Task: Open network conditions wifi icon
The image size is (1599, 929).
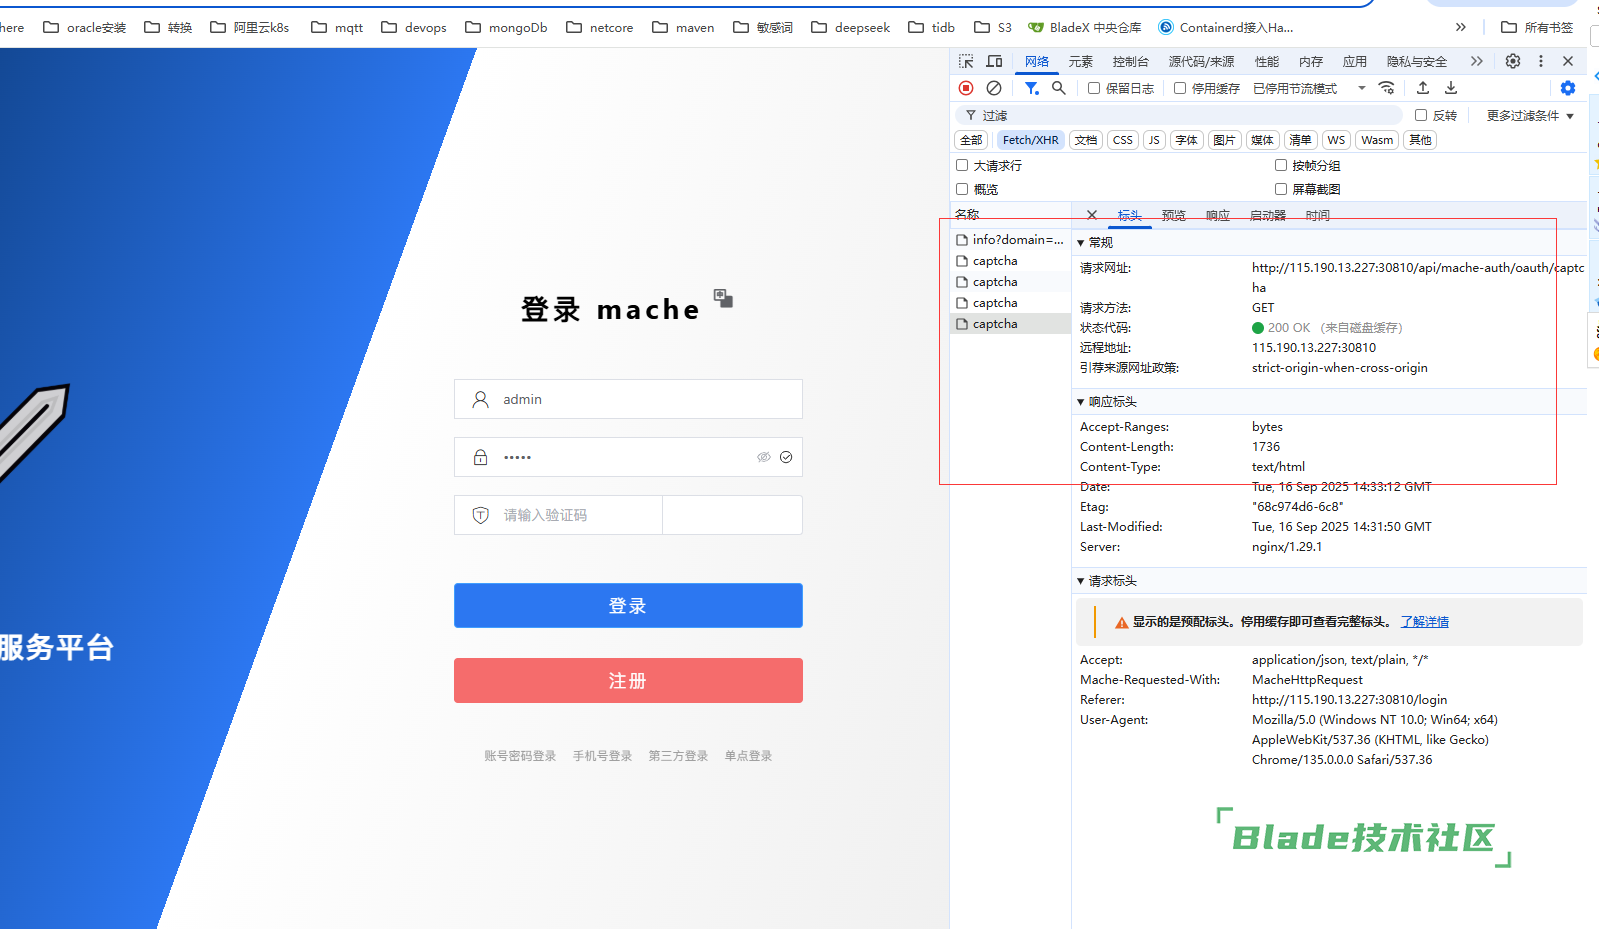Action: [1386, 88]
